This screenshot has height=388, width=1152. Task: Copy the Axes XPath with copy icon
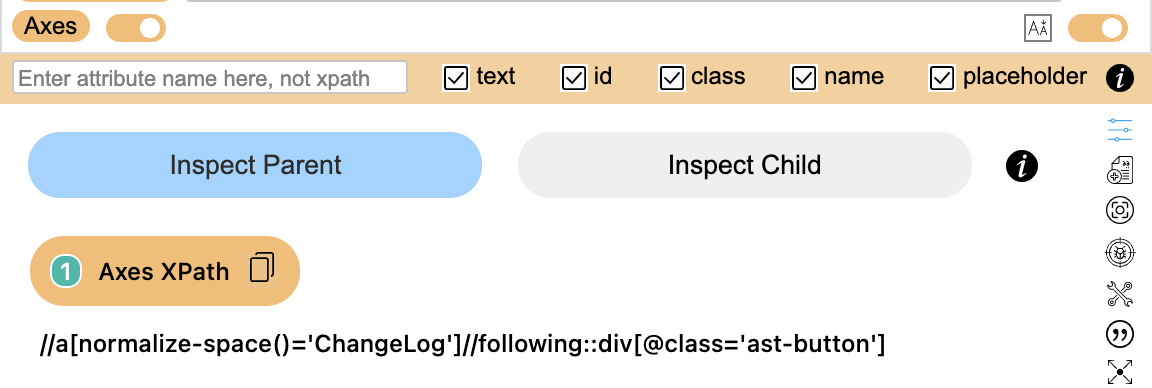[262, 268]
